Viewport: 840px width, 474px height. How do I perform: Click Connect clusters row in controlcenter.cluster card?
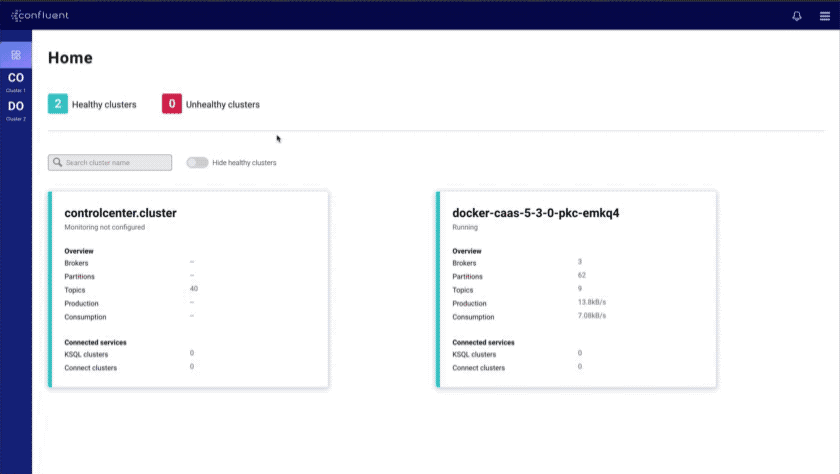pos(129,367)
